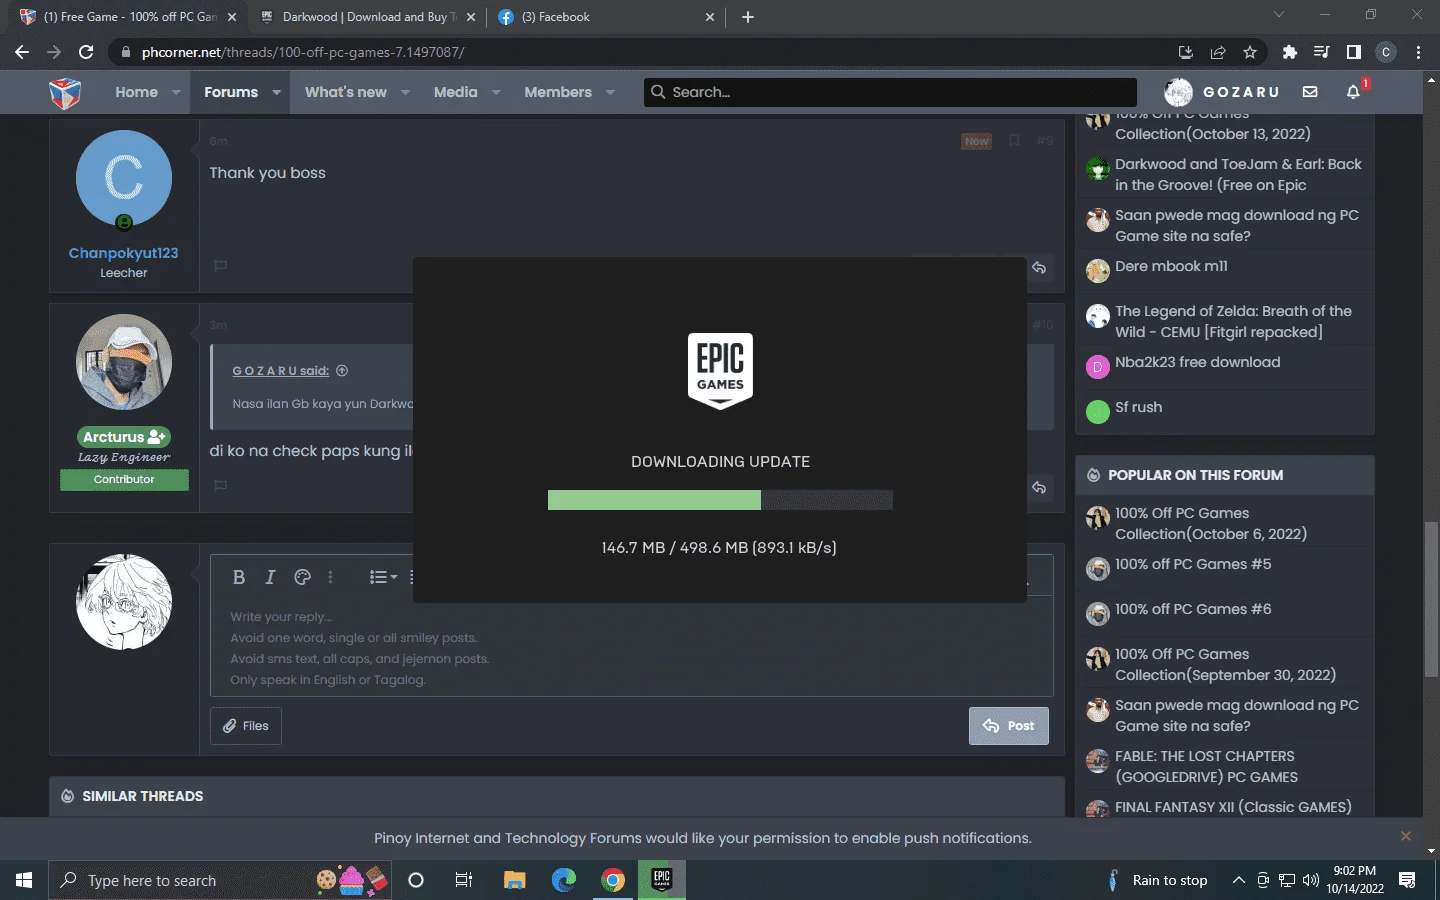Click the Files attachment button
1440x900 pixels.
click(246, 726)
